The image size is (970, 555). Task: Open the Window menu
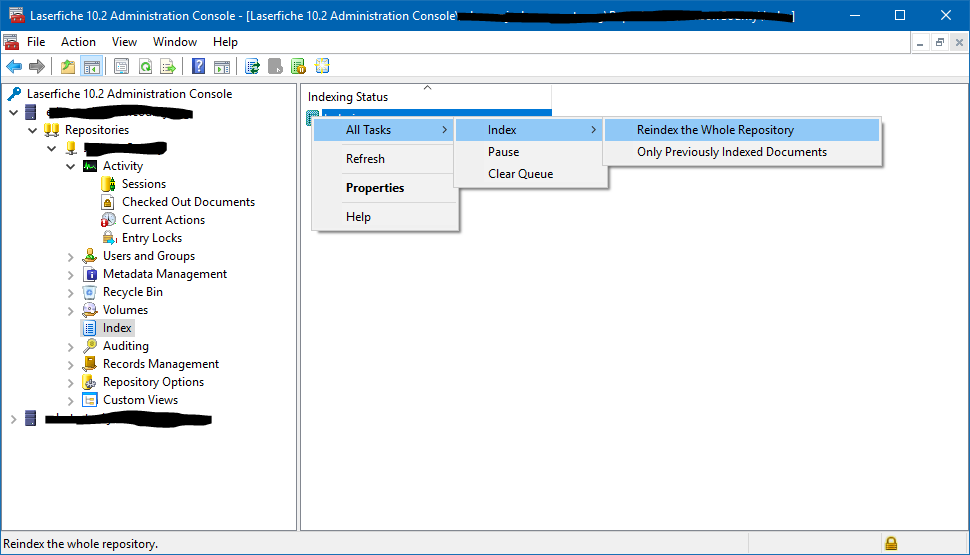[x=174, y=41]
